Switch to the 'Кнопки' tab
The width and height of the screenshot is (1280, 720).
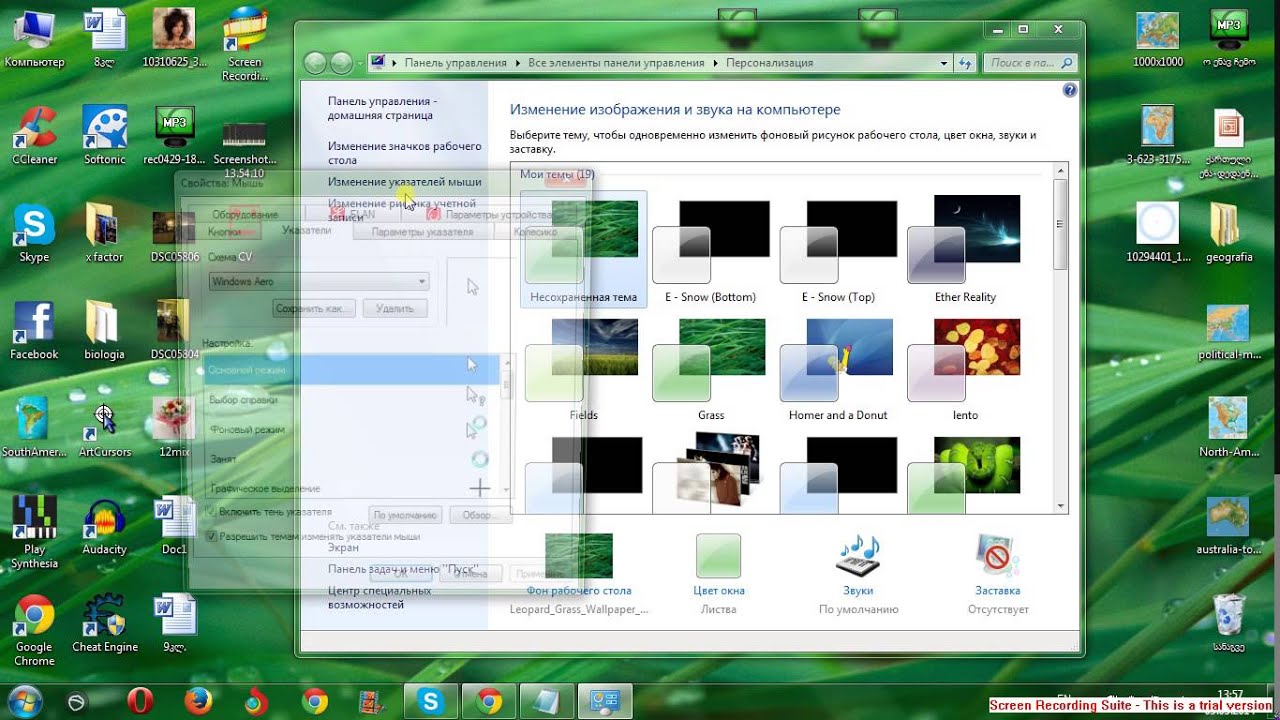(225, 232)
